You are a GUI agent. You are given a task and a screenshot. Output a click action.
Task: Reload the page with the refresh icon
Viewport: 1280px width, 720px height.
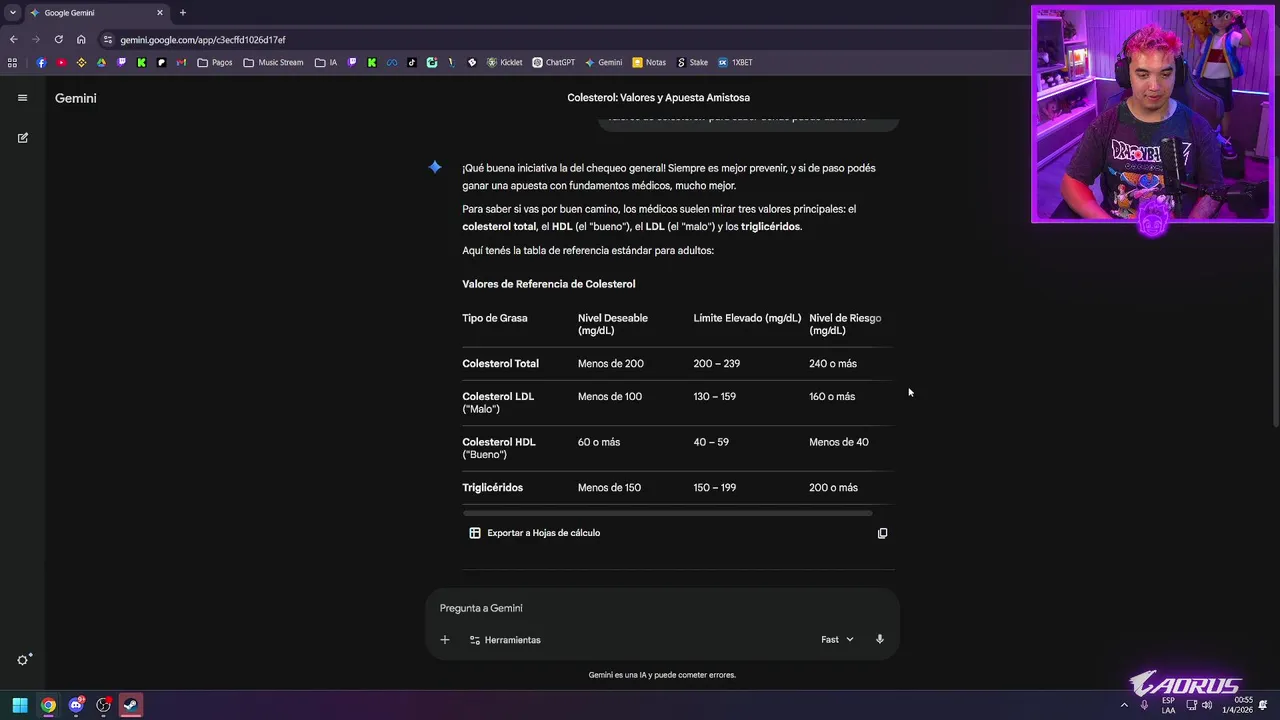58,40
